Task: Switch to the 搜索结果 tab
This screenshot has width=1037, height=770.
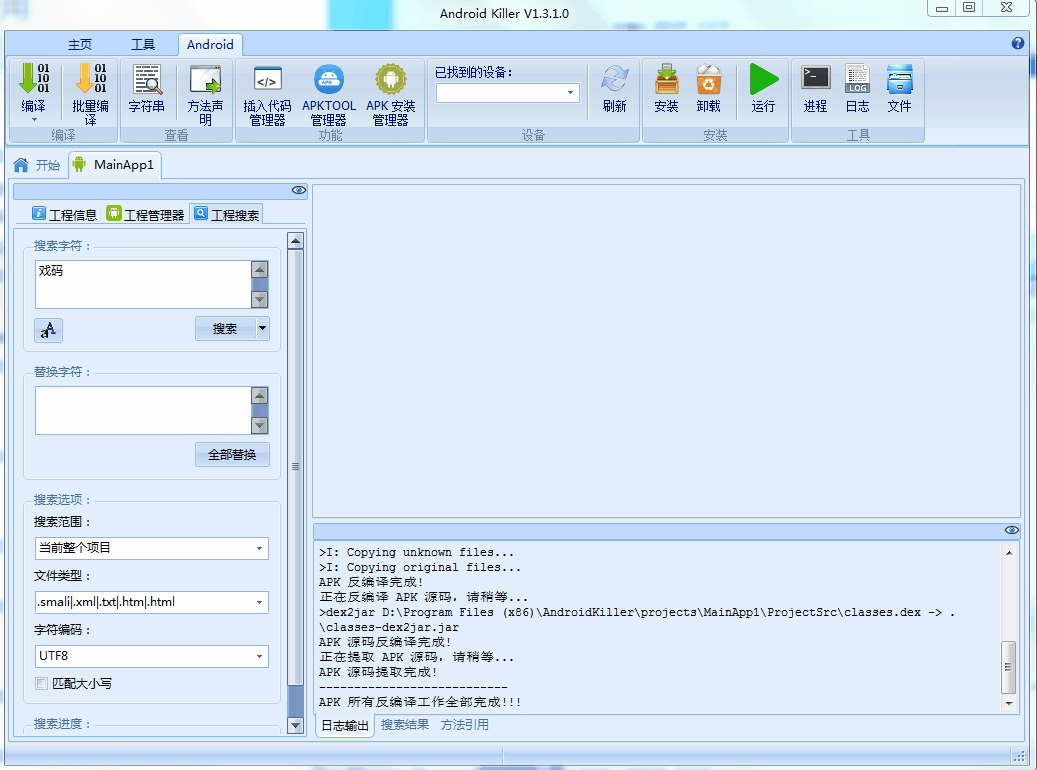Action: coord(405,725)
